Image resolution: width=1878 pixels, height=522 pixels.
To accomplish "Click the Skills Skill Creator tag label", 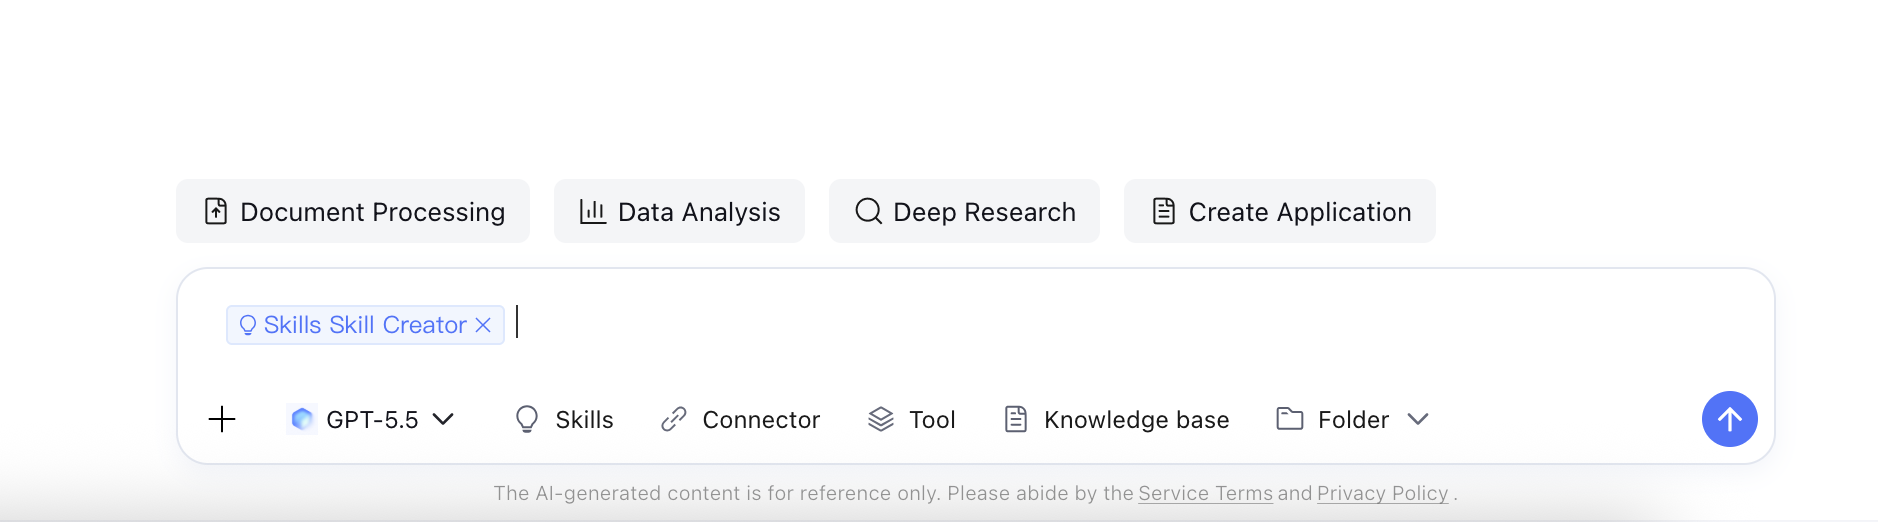I will pyautogui.click(x=365, y=325).
